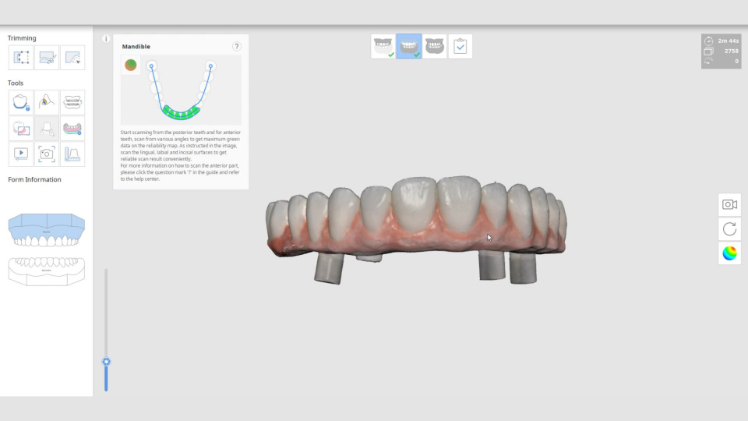
Task: Open the occlusion bite alignment tool
Action: click(x=73, y=102)
